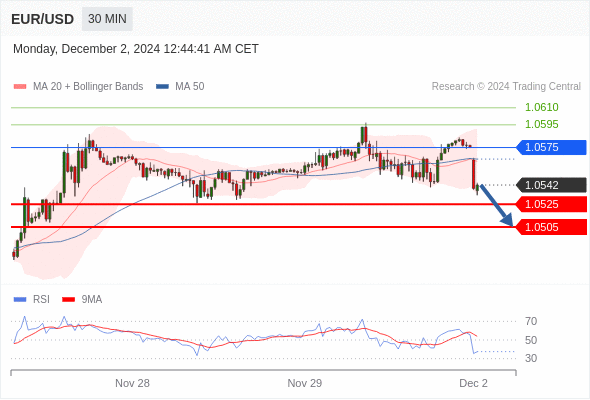Click the 'Nov 28' date axis label
Image resolution: width=590 pixels, height=400 pixels.
coord(132,383)
